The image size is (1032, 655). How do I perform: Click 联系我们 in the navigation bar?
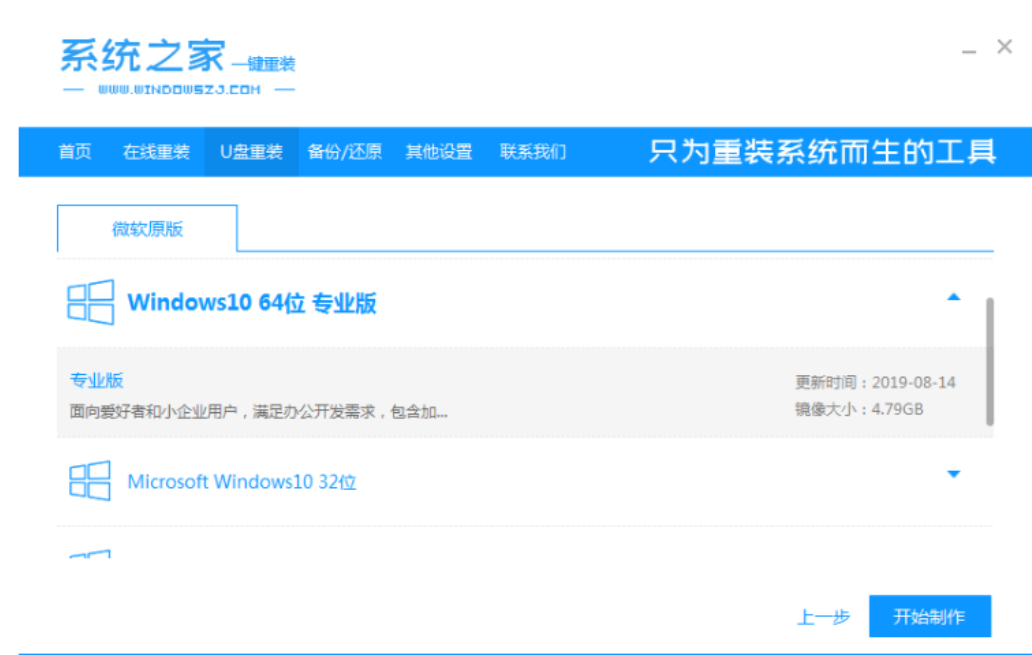tap(533, 152)
